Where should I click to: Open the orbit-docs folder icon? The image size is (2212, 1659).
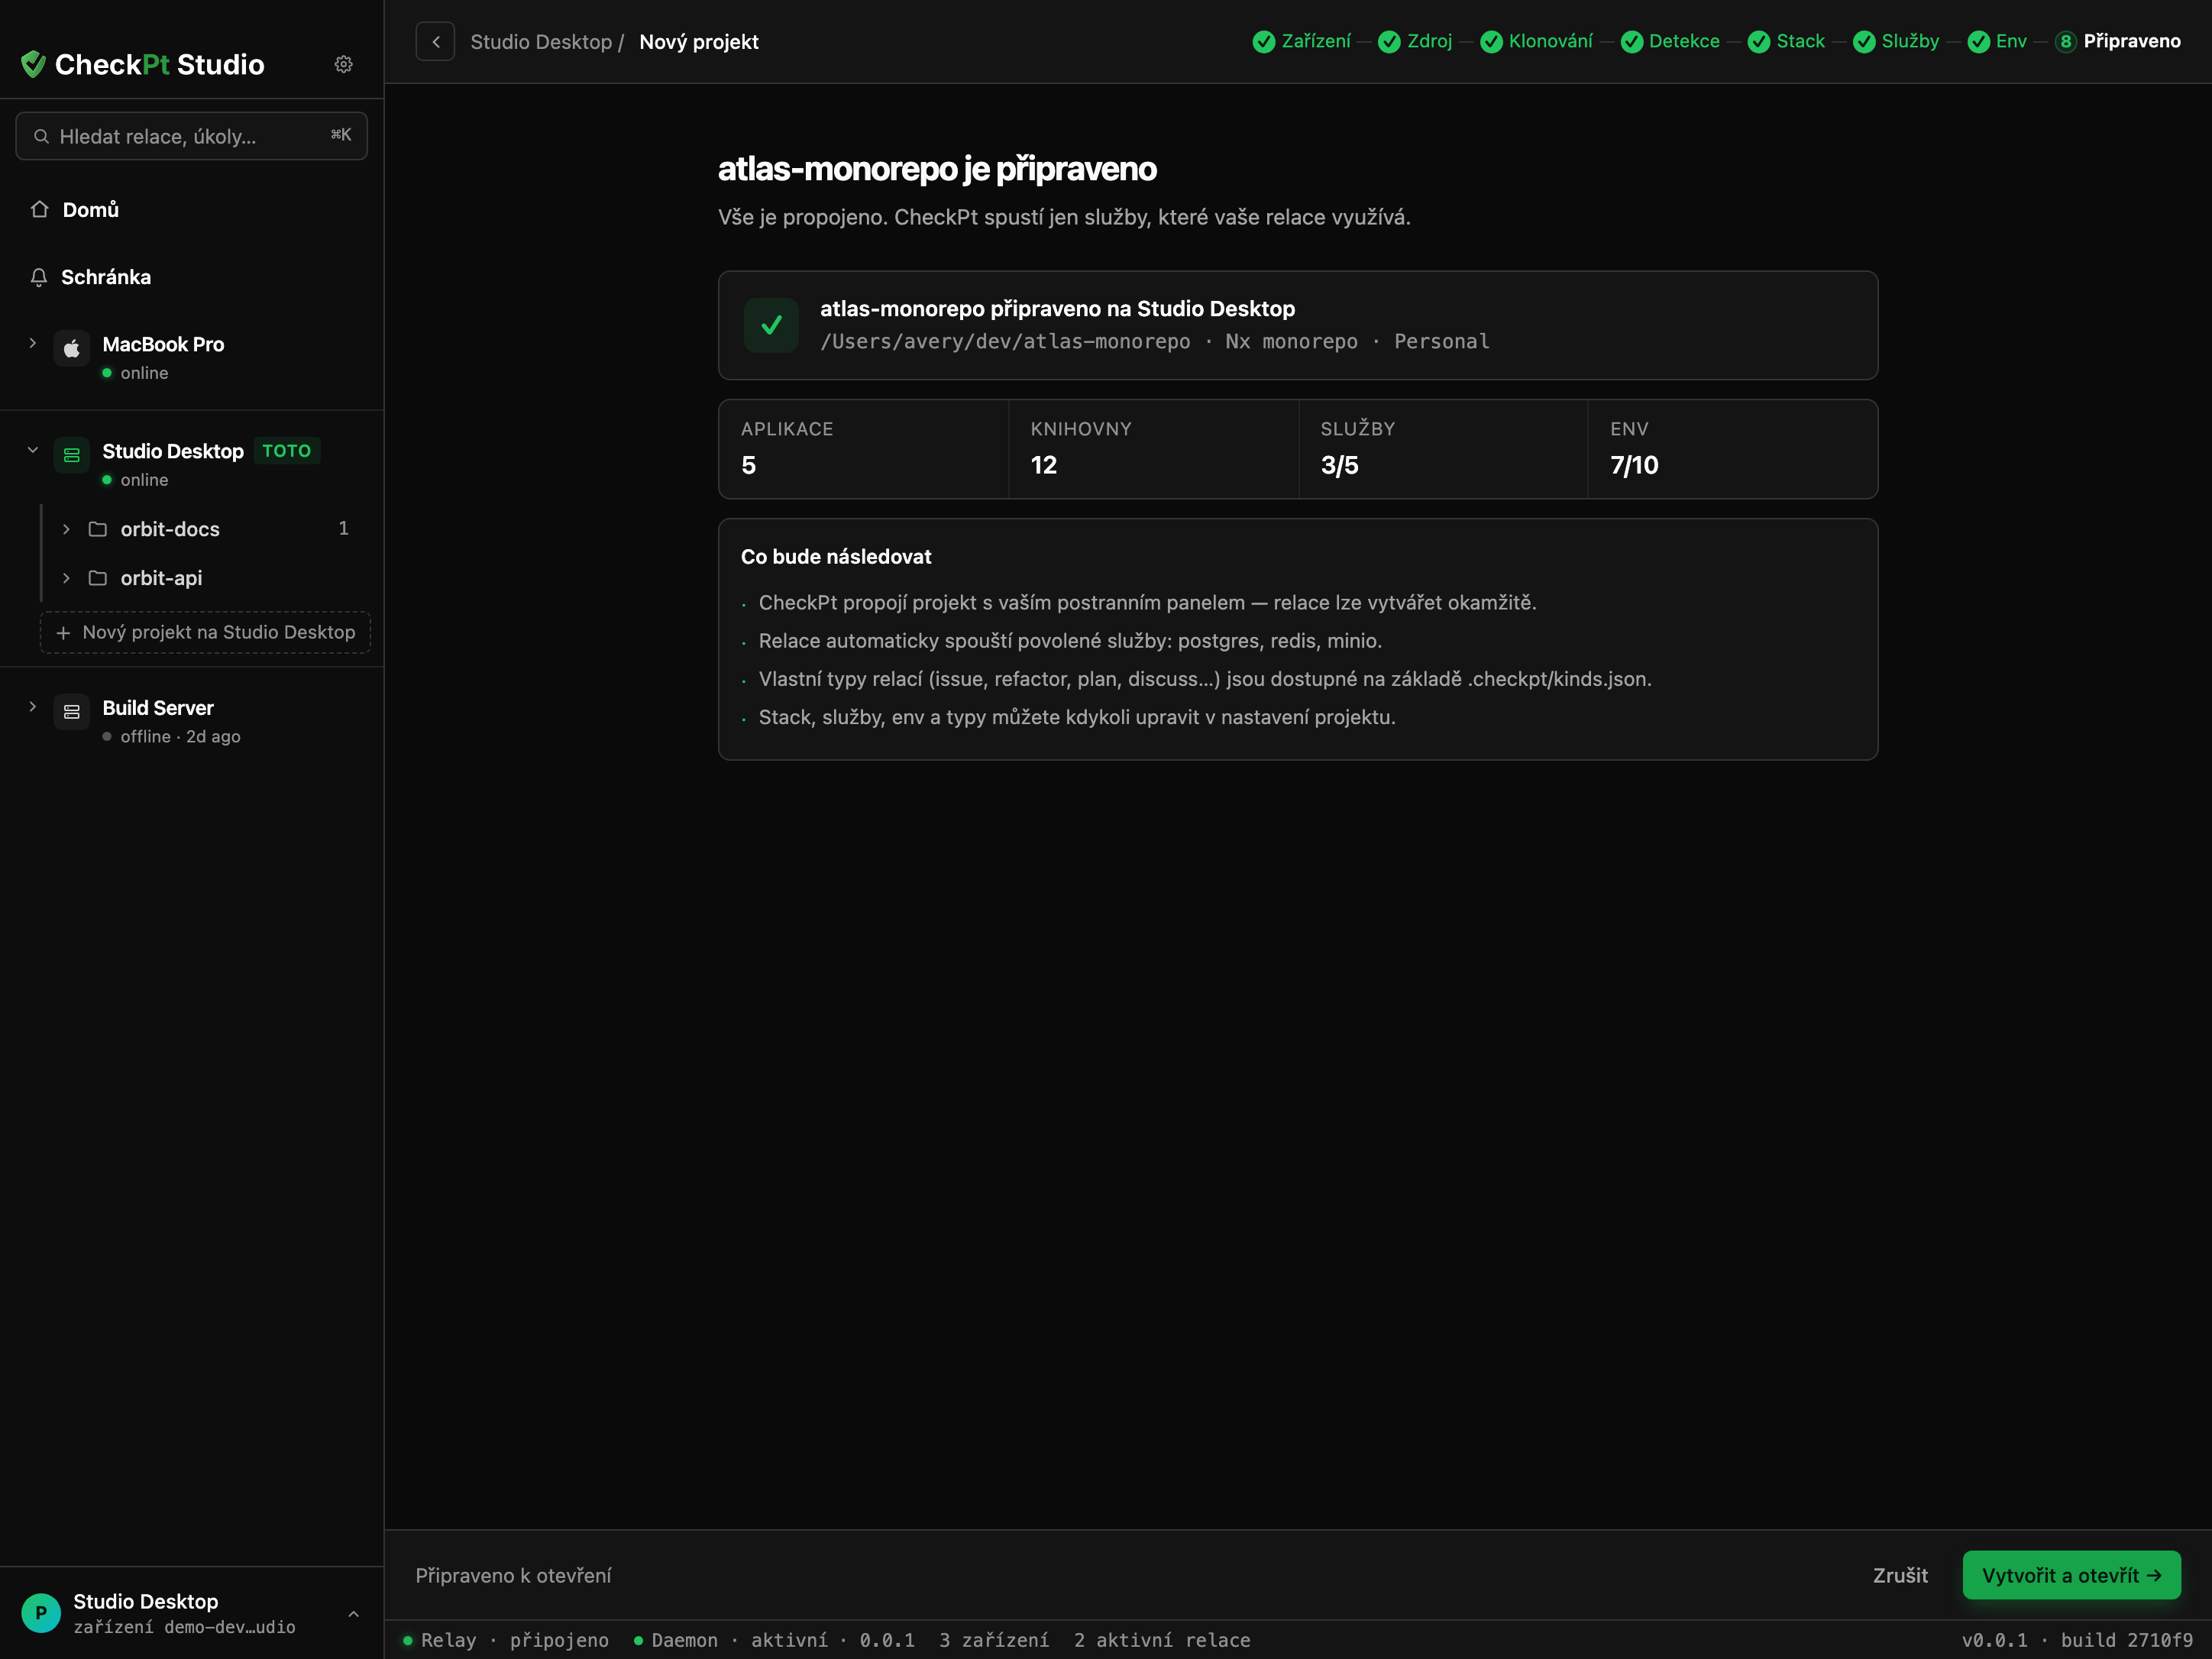point(98,529)
